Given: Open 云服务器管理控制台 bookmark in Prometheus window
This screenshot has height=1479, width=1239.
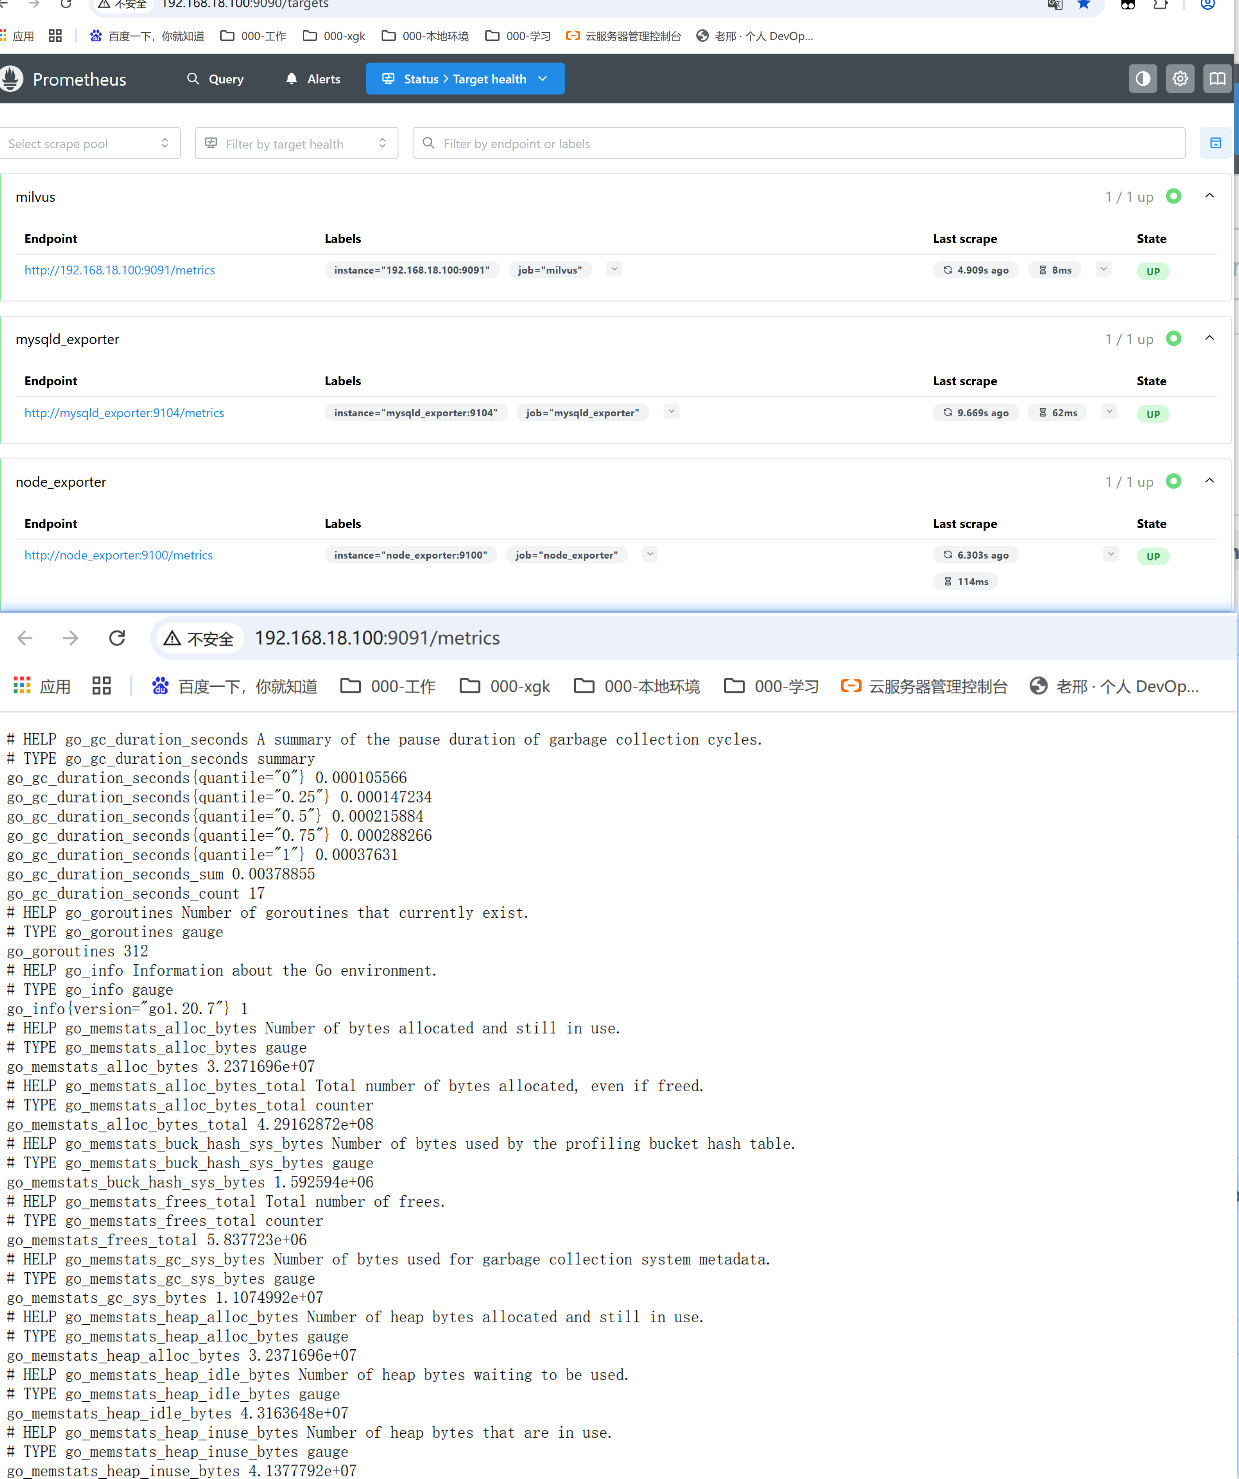Looking at the screenshot, I should (x=623, y=36).
